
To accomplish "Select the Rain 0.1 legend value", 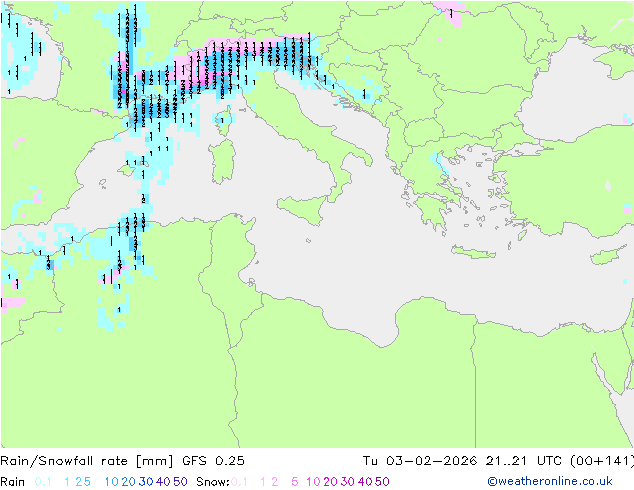I will [x=43, y=482].
